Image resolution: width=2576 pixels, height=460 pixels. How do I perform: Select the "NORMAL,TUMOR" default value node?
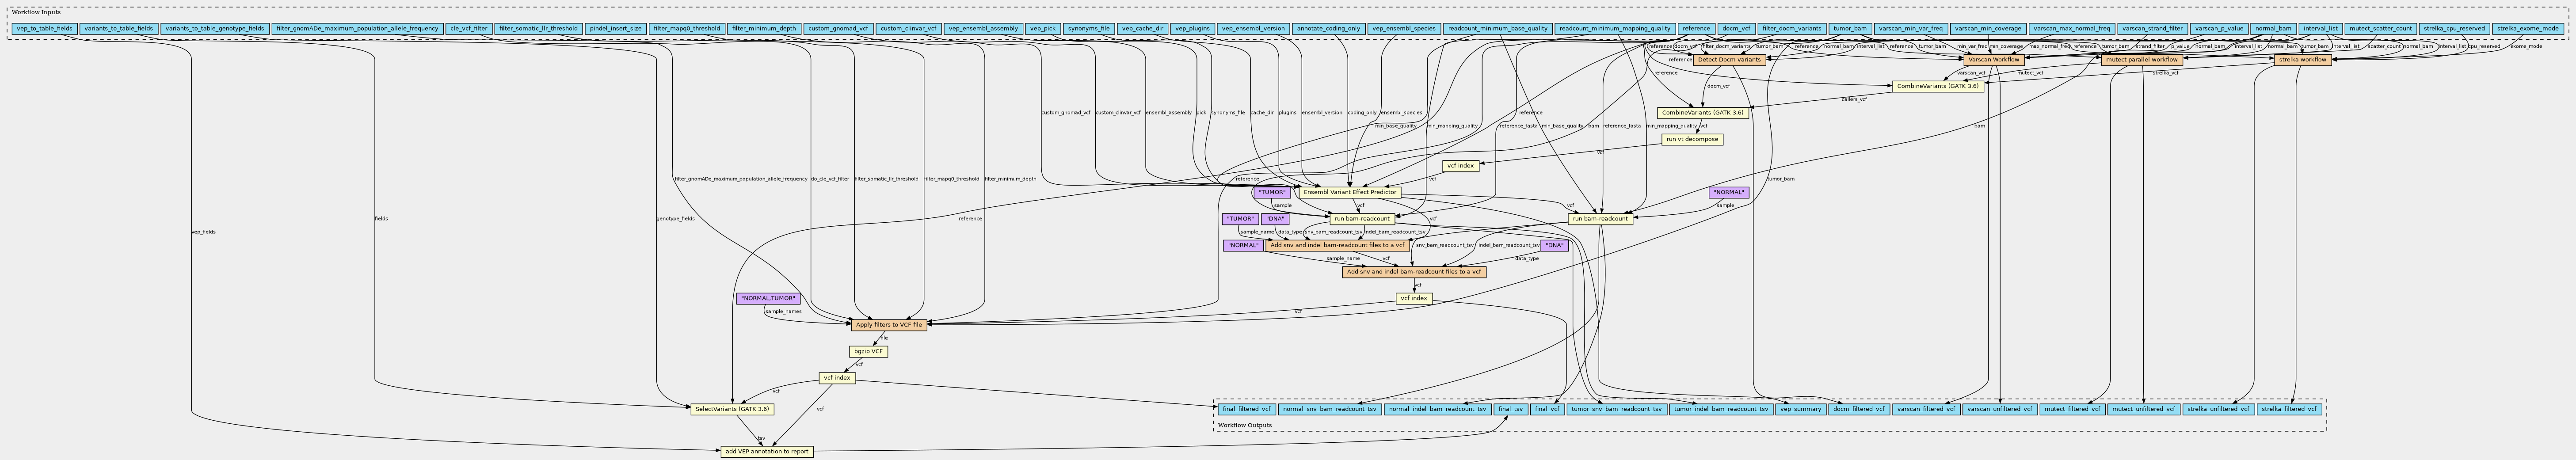click(x=769, y=298)
